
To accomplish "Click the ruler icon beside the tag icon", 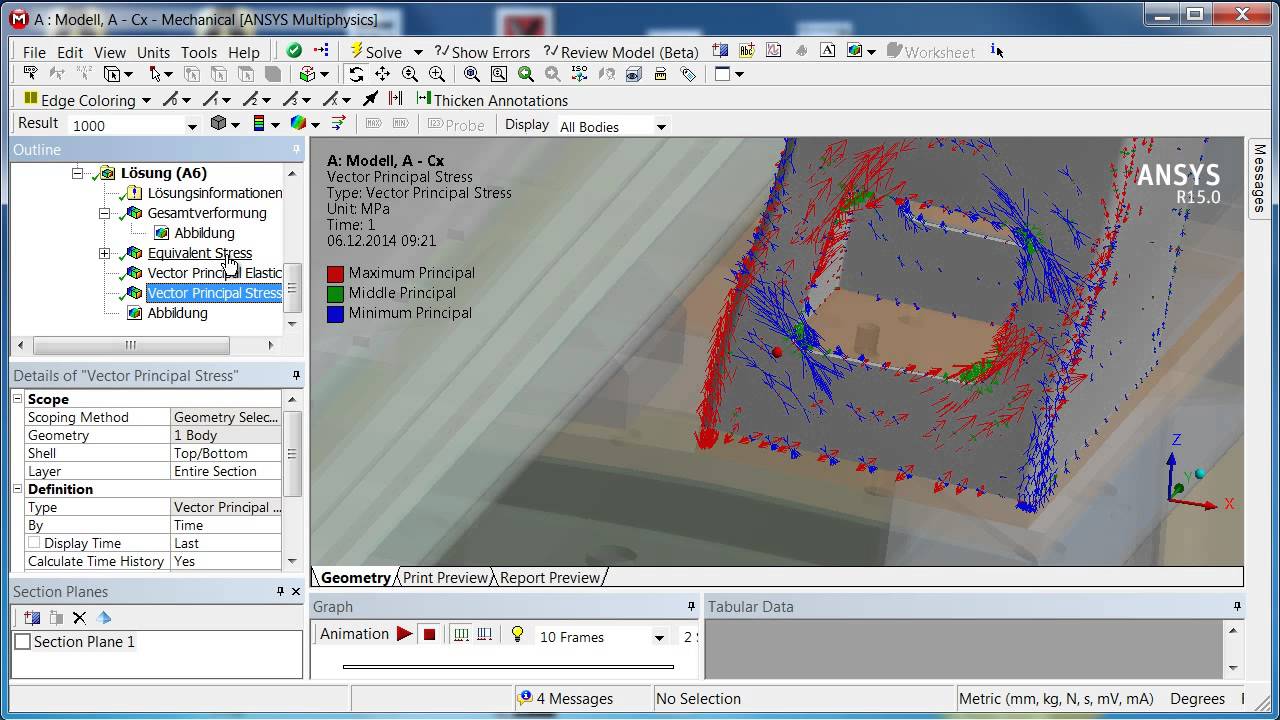I will (x=660, y=74).
